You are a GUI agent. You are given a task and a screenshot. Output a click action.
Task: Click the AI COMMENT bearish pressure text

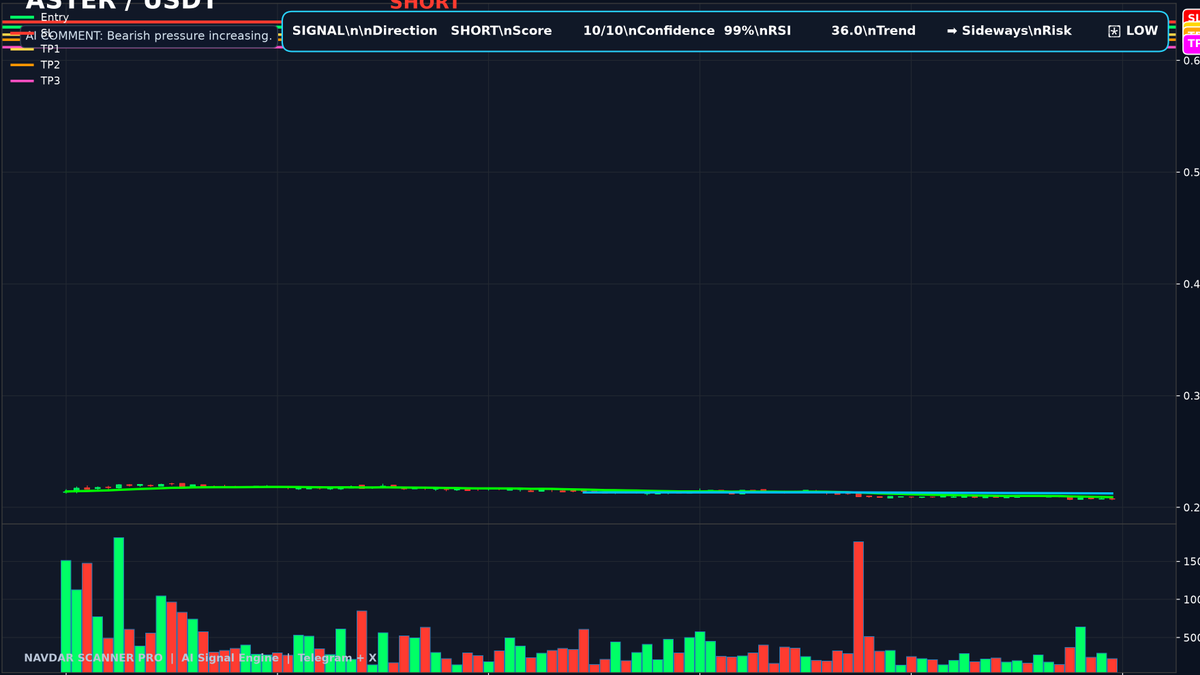149,36
